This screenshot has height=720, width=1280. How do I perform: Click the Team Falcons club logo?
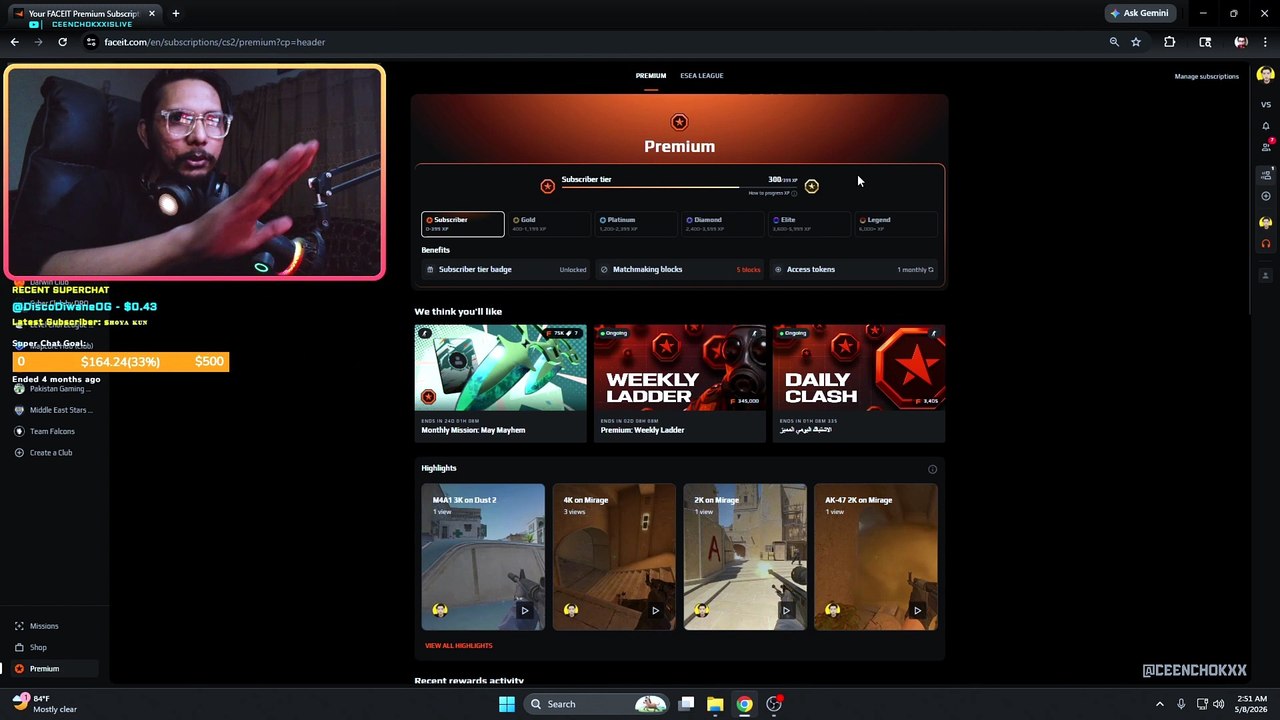tap(19, 431)
